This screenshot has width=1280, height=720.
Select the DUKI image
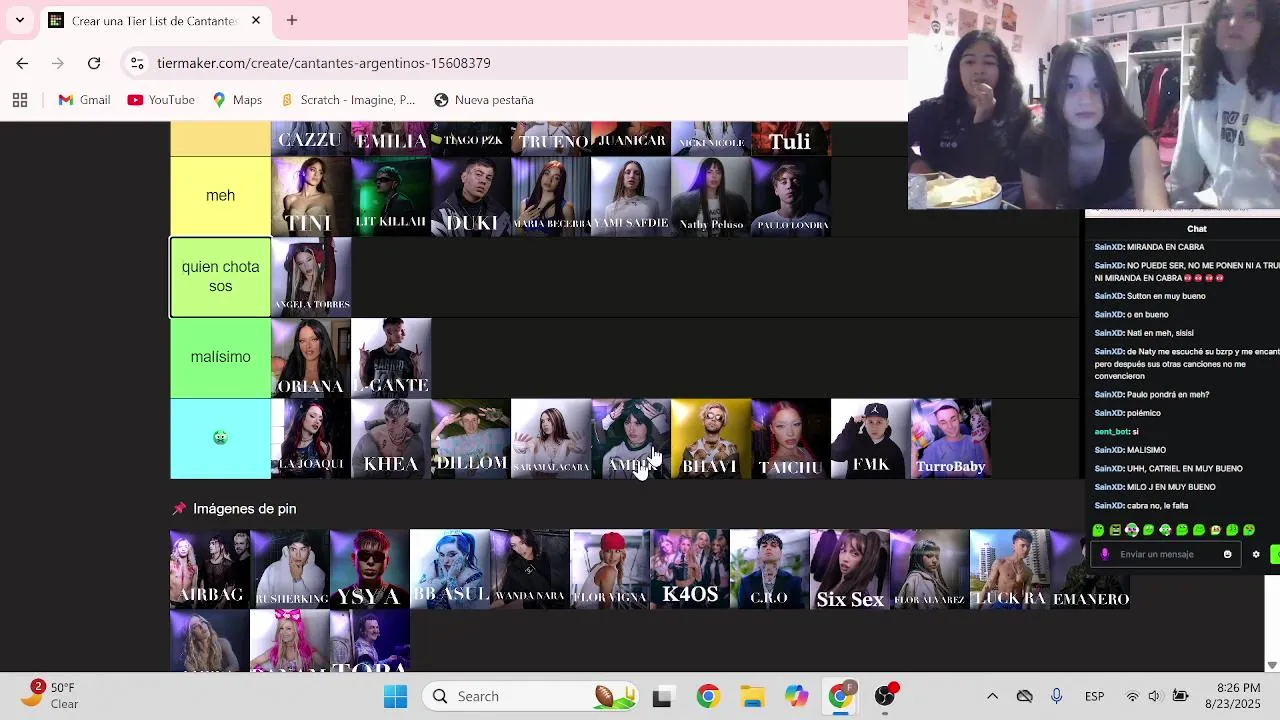coord(471,196)
